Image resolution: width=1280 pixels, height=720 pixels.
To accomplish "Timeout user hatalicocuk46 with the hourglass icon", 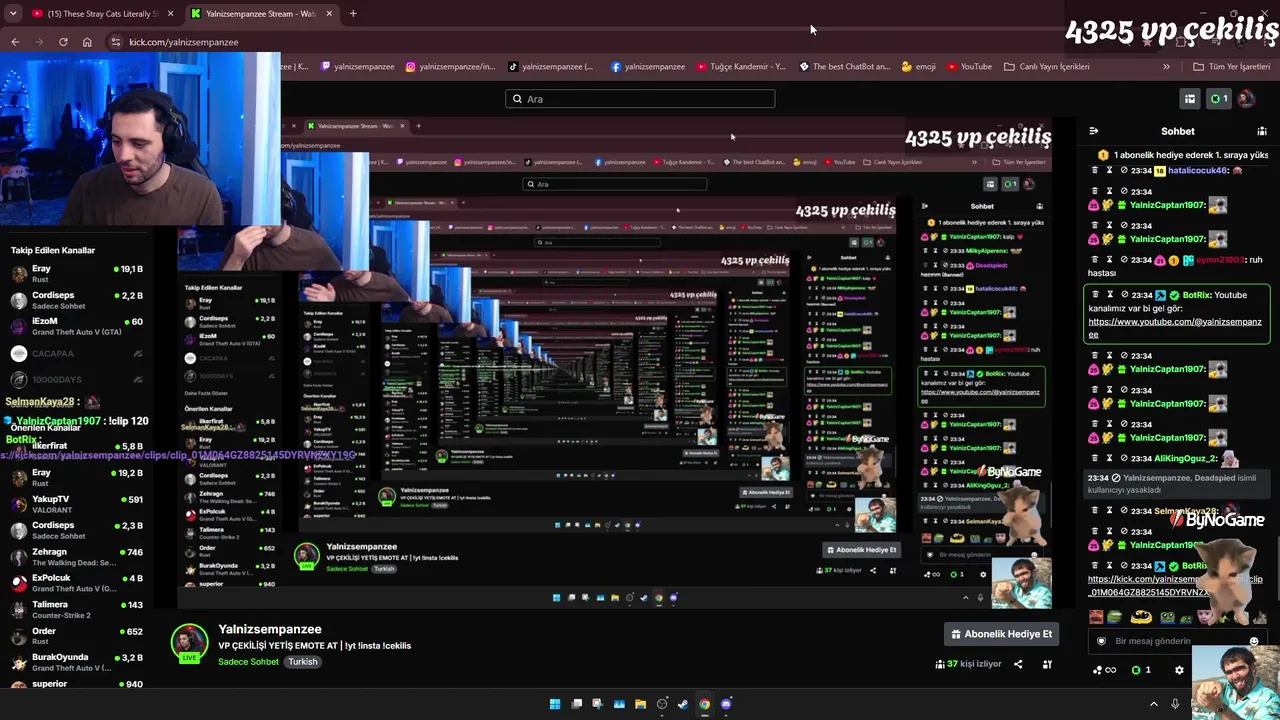I will pos(1109,170).
